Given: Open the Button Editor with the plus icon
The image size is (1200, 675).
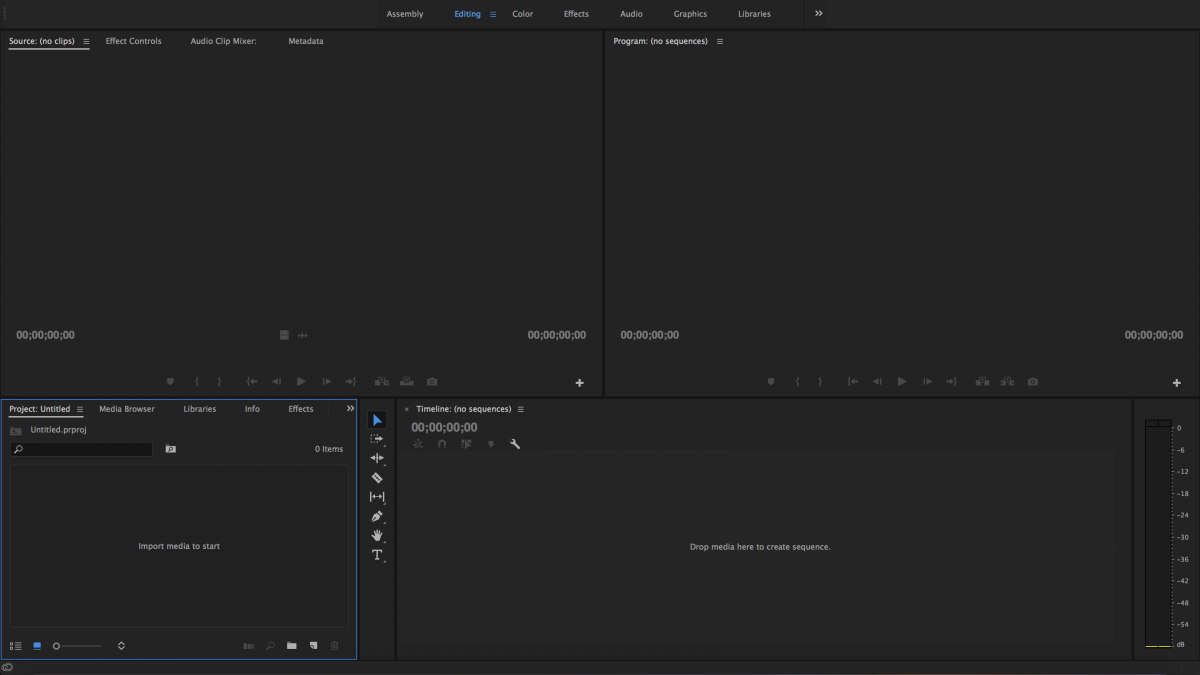Looking at the screenshot, I should pos(1176,382).
